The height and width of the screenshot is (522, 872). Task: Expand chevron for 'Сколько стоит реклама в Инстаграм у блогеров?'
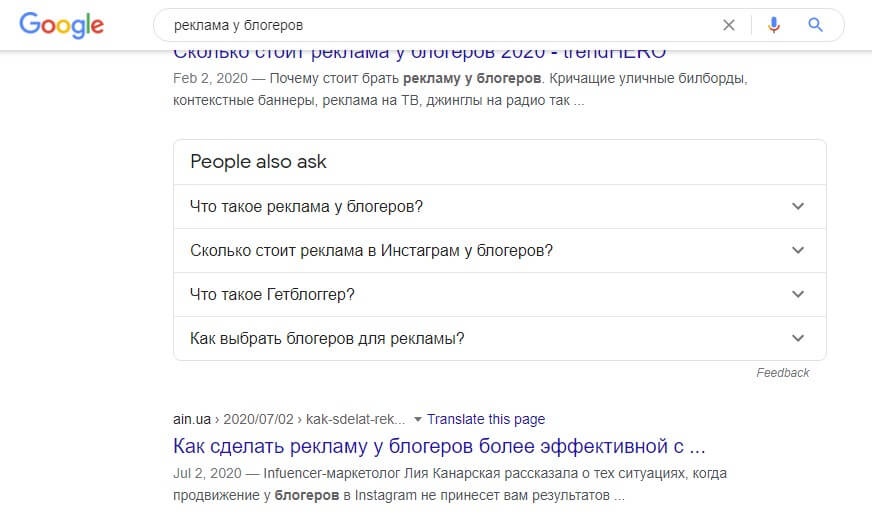[x=797, y=250]
